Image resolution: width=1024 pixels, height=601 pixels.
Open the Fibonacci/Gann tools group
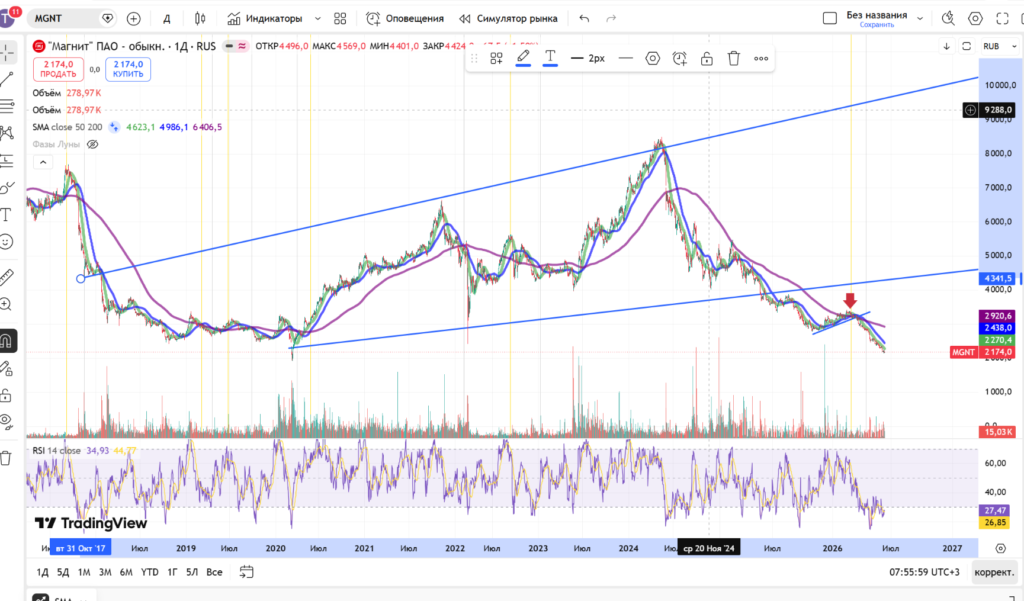(x=7, y=106)
